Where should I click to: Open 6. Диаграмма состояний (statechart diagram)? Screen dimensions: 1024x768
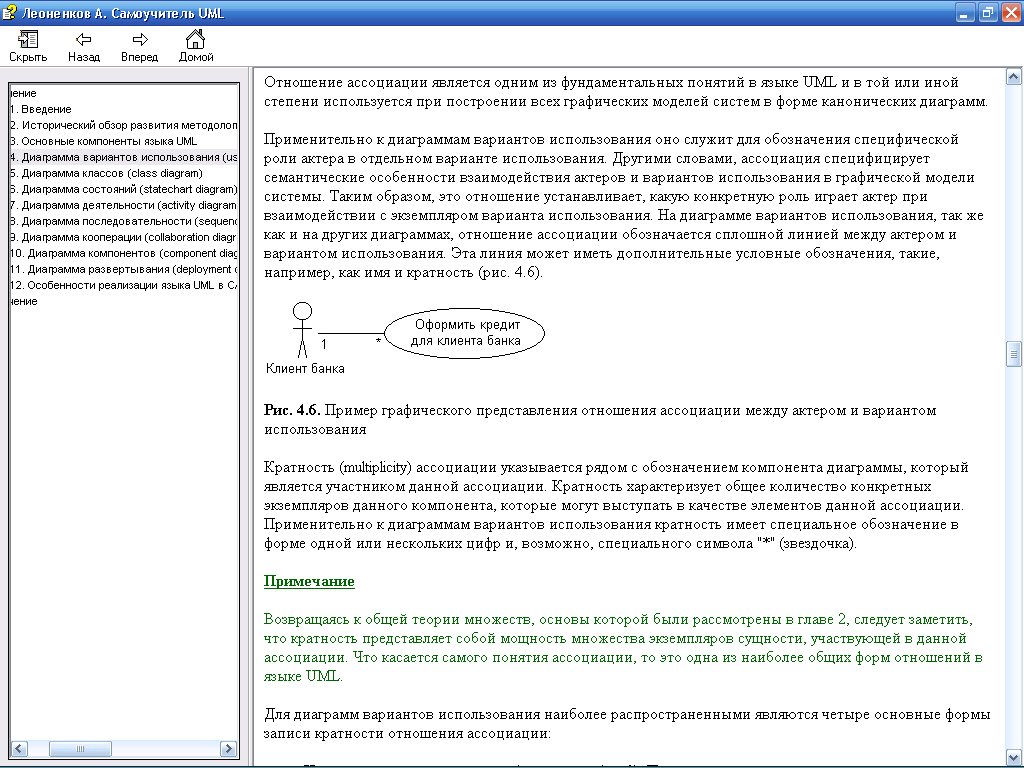[x=124, y=189]
